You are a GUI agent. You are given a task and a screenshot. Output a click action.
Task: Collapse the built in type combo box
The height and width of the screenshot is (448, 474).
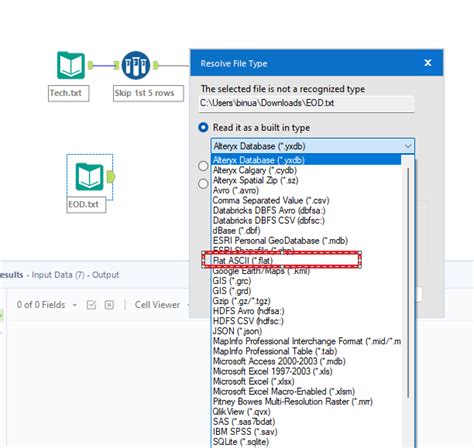[x=408, y=146]
